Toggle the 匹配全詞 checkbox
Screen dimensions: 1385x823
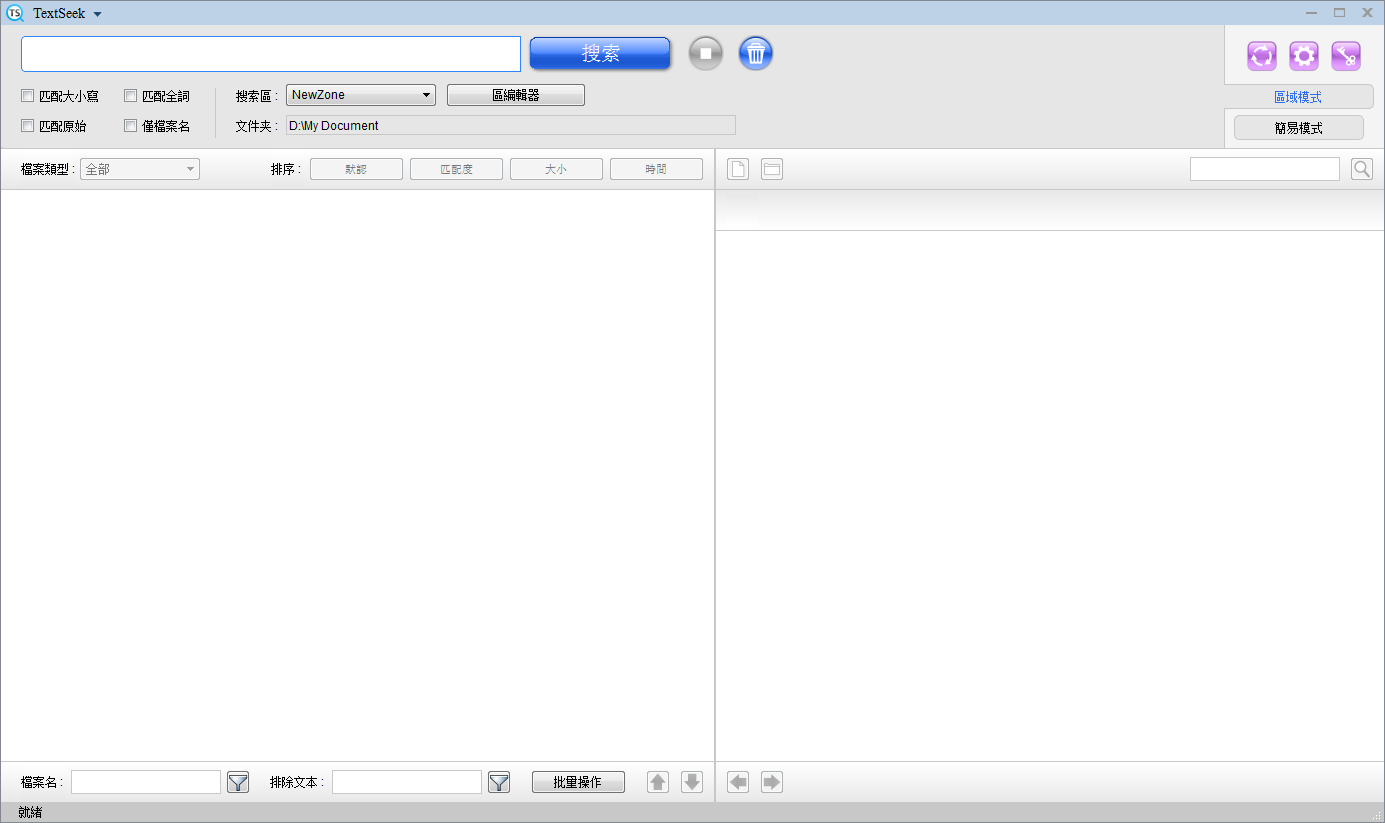point(131,96)
